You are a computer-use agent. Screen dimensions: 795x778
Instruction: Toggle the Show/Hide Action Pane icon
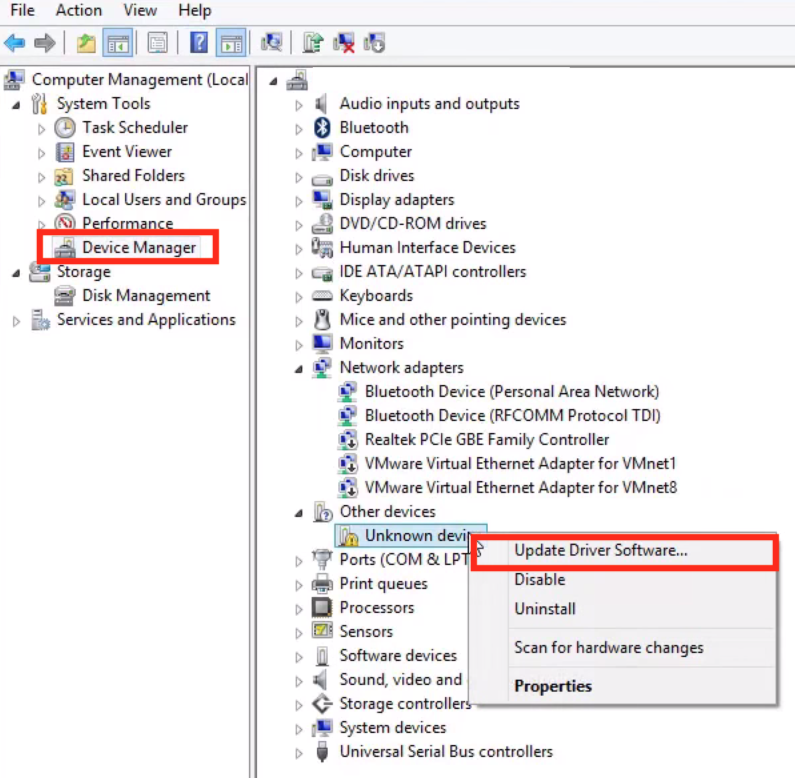[x=232, y=43]
